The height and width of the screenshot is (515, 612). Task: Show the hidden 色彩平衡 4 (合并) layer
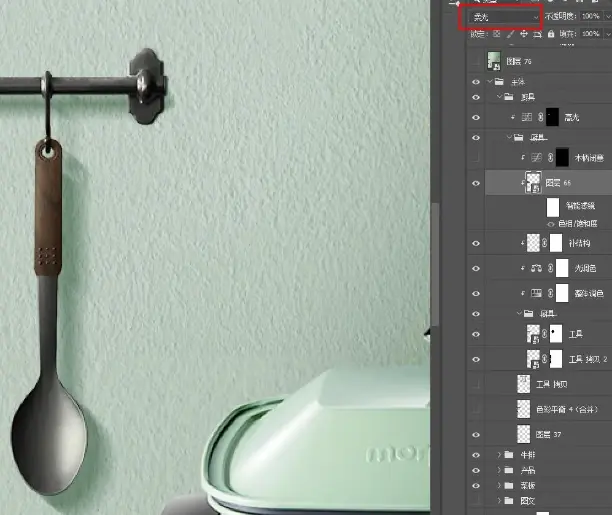point(476,409)
